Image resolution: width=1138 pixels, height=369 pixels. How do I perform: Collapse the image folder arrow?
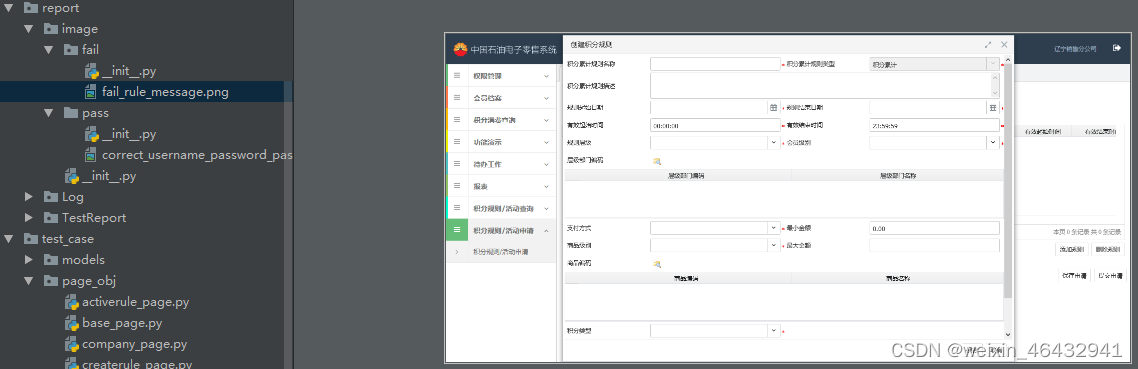click(29, 29)
